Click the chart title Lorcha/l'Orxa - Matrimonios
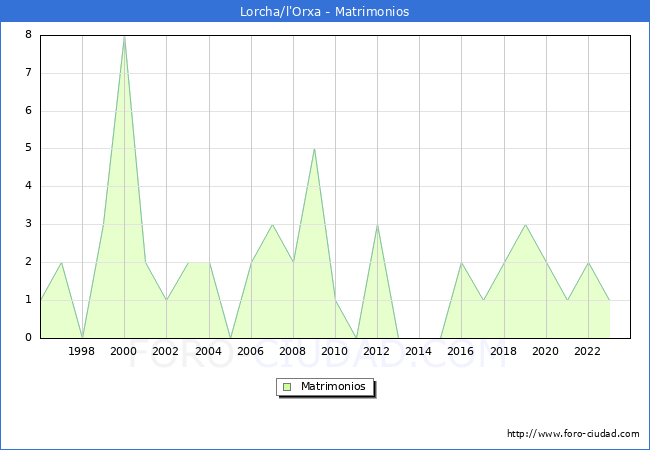This screenshot has width=650, height=450. coord(325,12)
